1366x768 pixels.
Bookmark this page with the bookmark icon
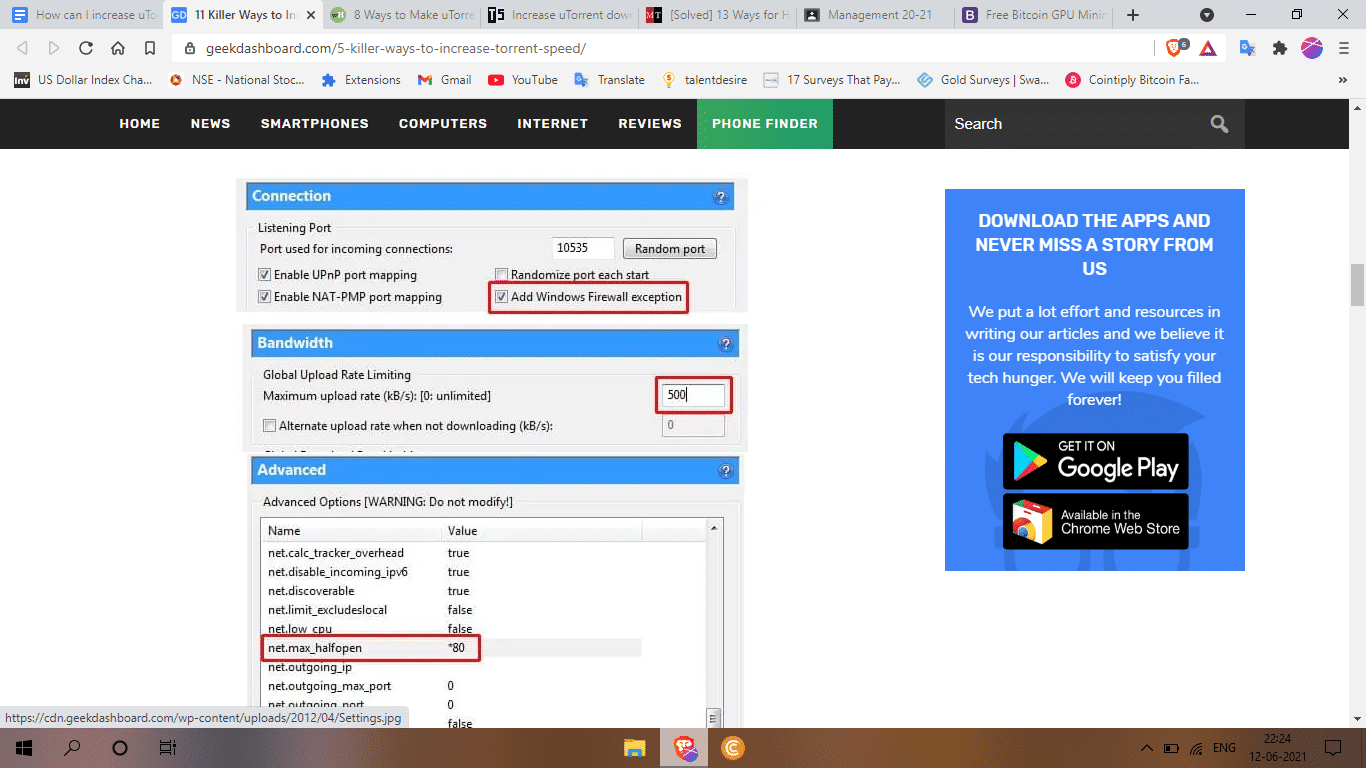click(150, 48)
